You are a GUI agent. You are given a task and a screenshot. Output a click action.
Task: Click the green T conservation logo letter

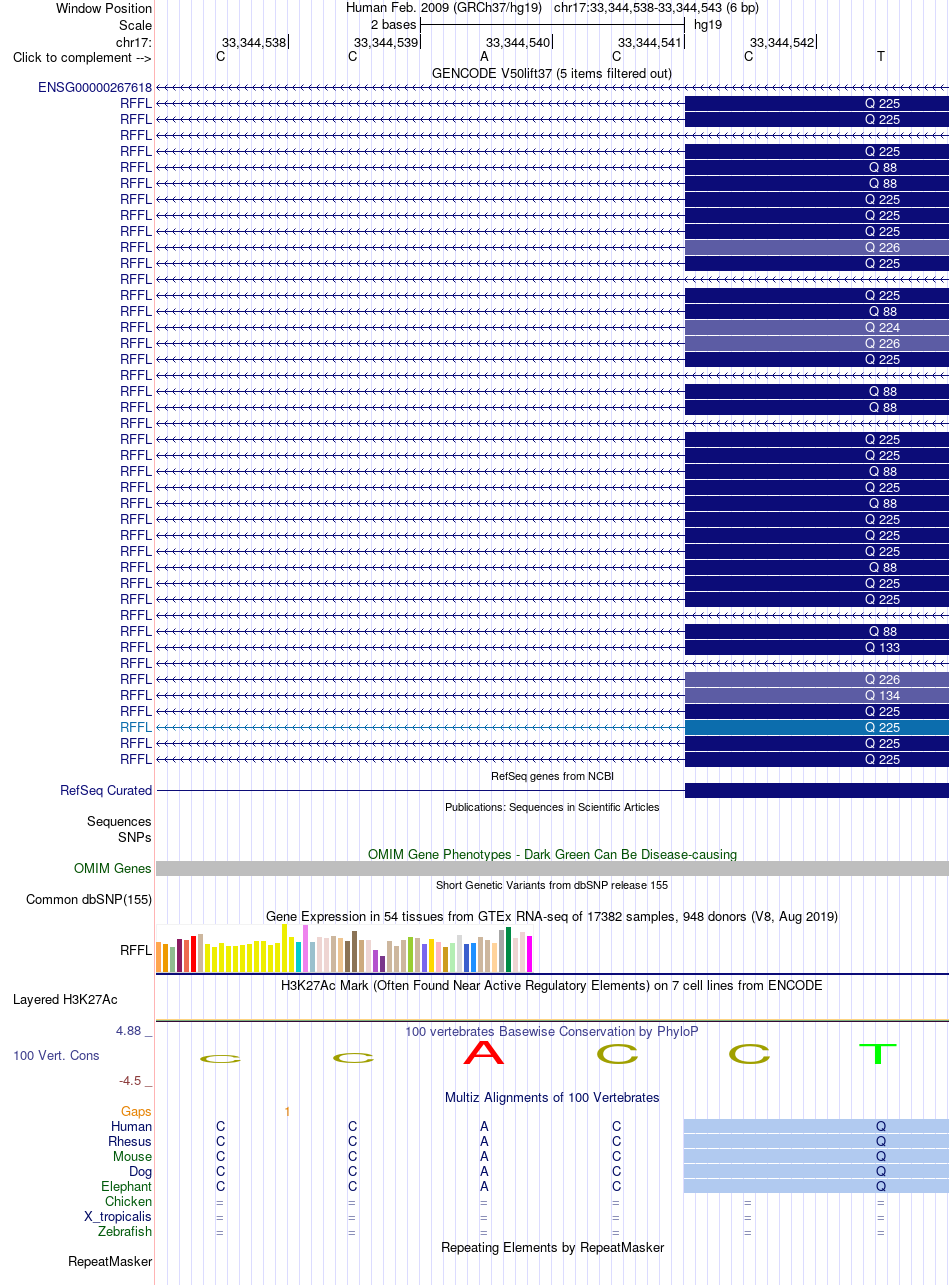point(878,1053)
